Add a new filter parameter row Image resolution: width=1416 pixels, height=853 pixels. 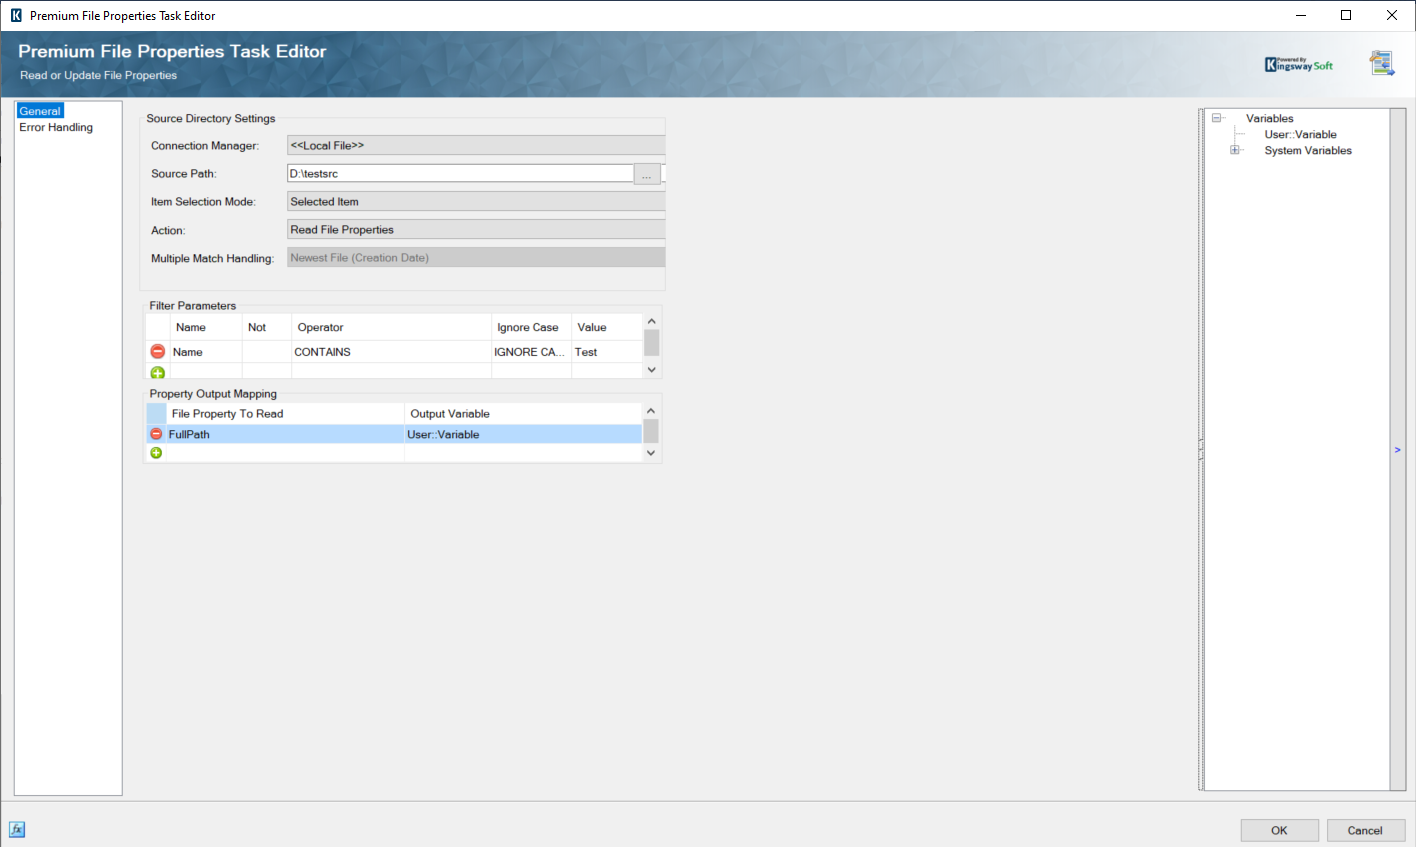[157, 373]
